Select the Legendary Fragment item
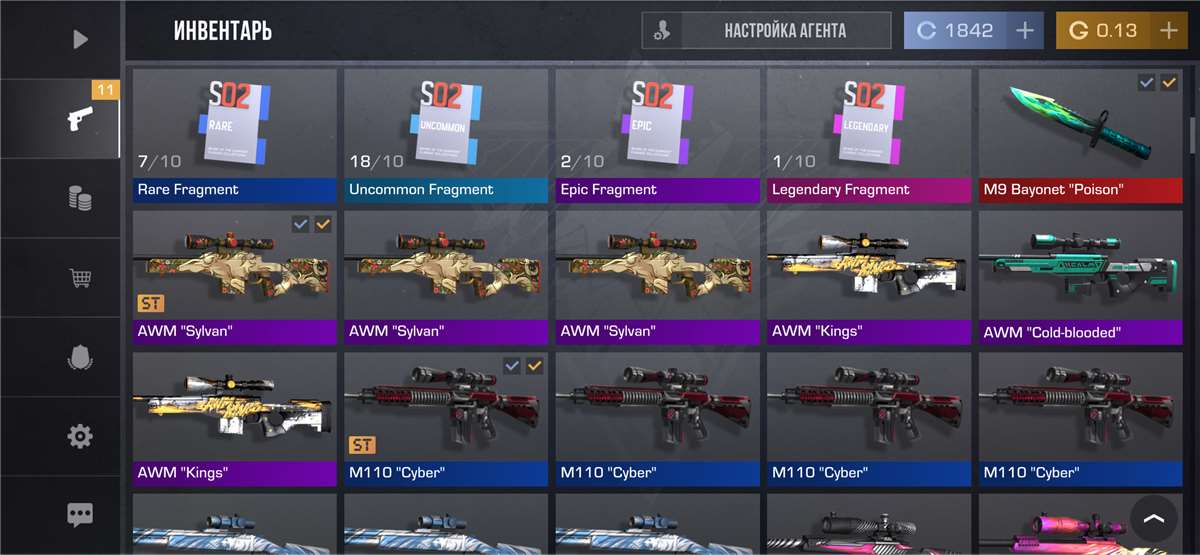The width and height of the screenshot is (1200, 555). pos(869,136)
